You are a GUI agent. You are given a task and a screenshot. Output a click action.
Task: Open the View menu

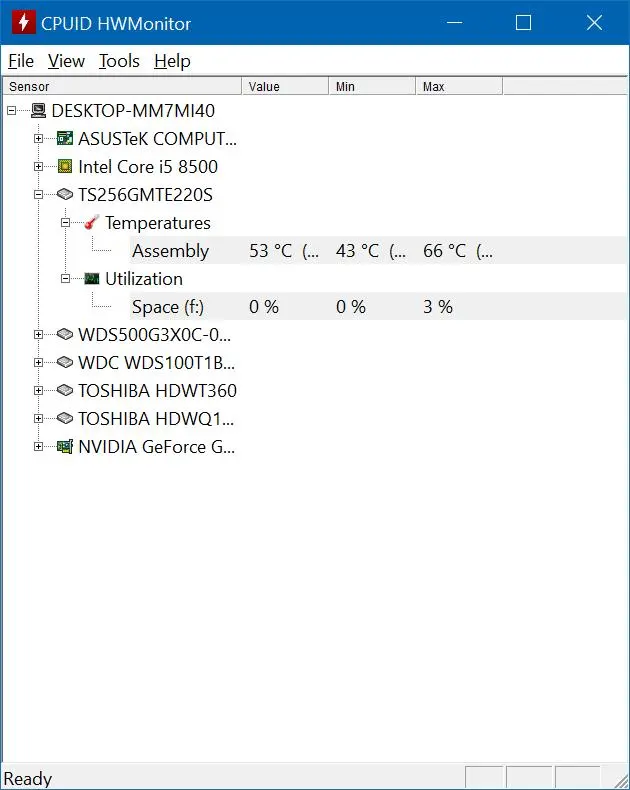[66, 61]
